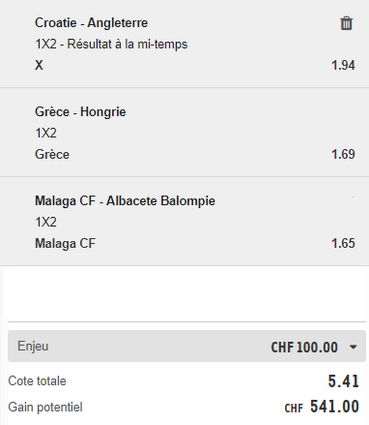Select the 5.41 total odds value
This screenshot has height=425, width=369.
(343, 381)
